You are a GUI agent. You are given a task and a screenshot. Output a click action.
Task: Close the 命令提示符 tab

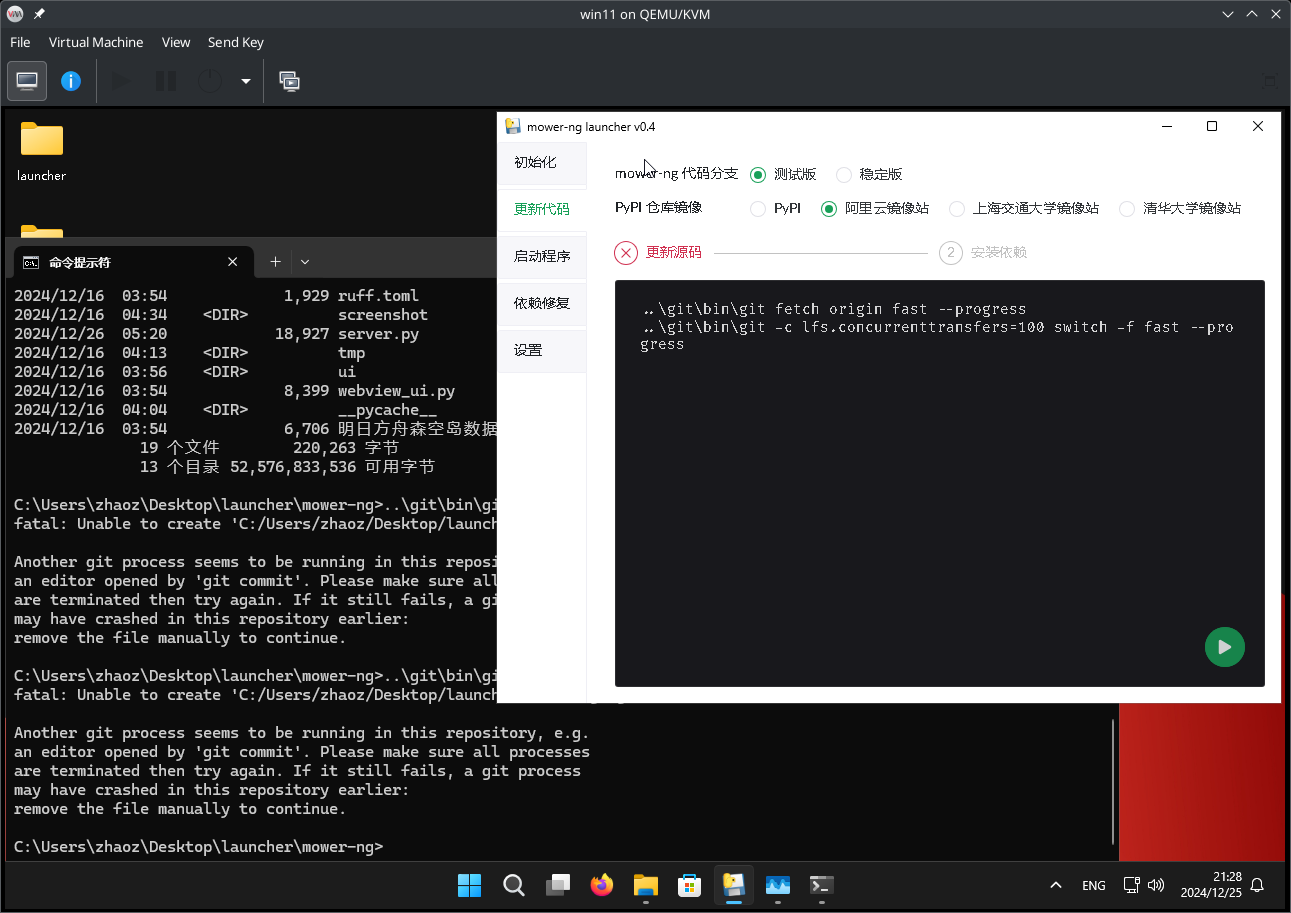[x=232, y=262]
